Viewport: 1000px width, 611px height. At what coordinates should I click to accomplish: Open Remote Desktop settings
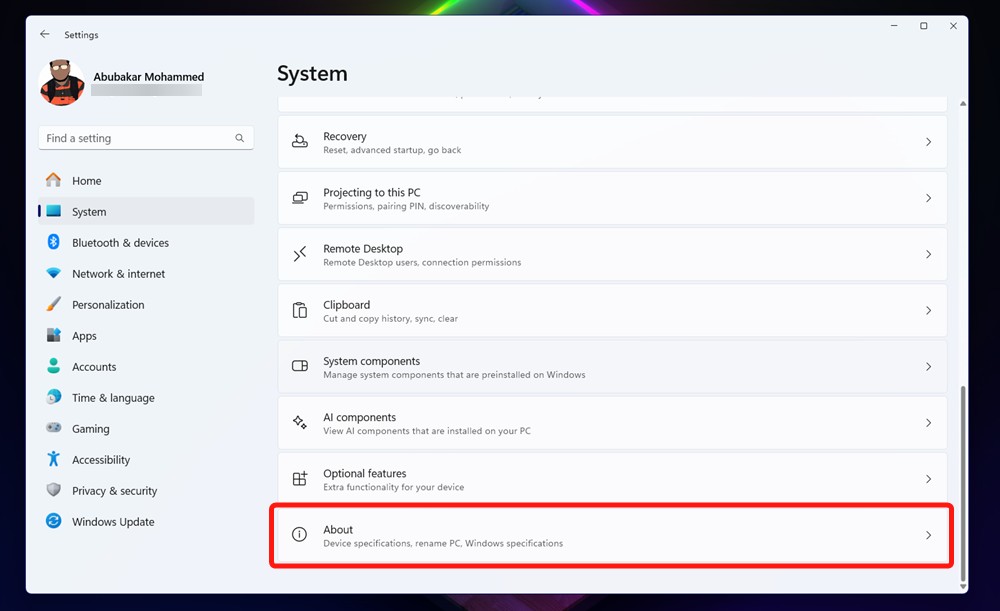coord(611,254)
